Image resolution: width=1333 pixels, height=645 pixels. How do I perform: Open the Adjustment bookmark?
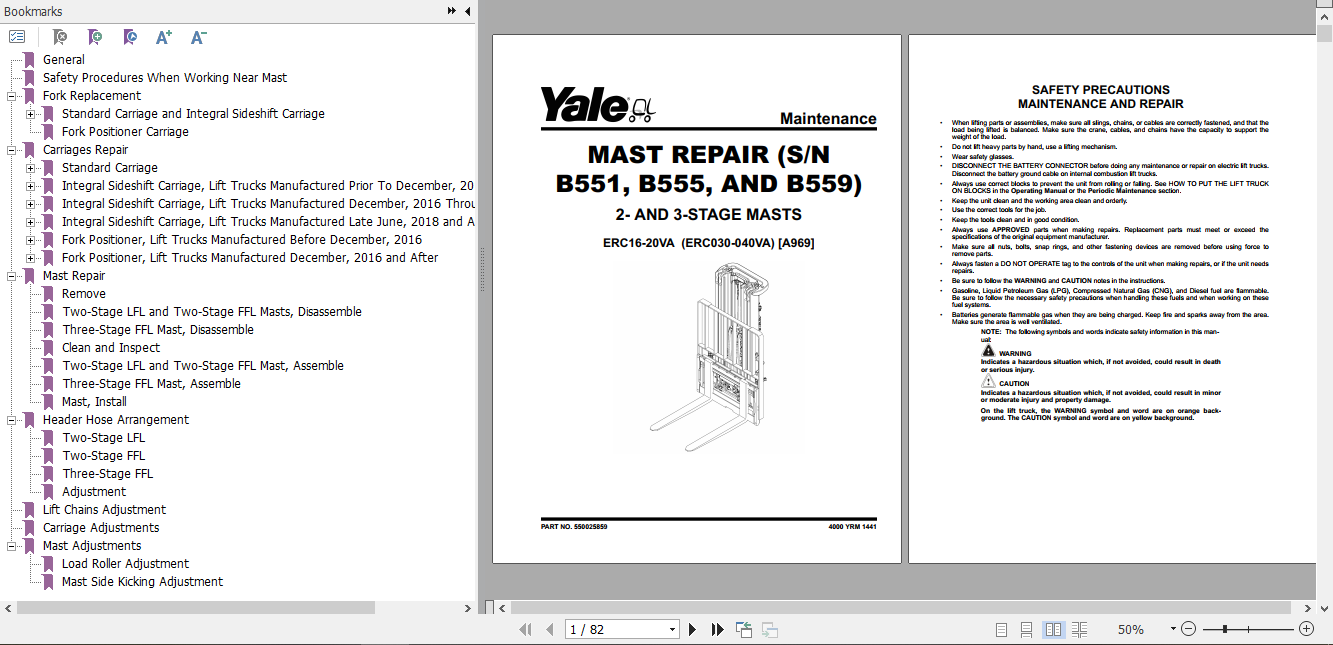pos(94,492)
